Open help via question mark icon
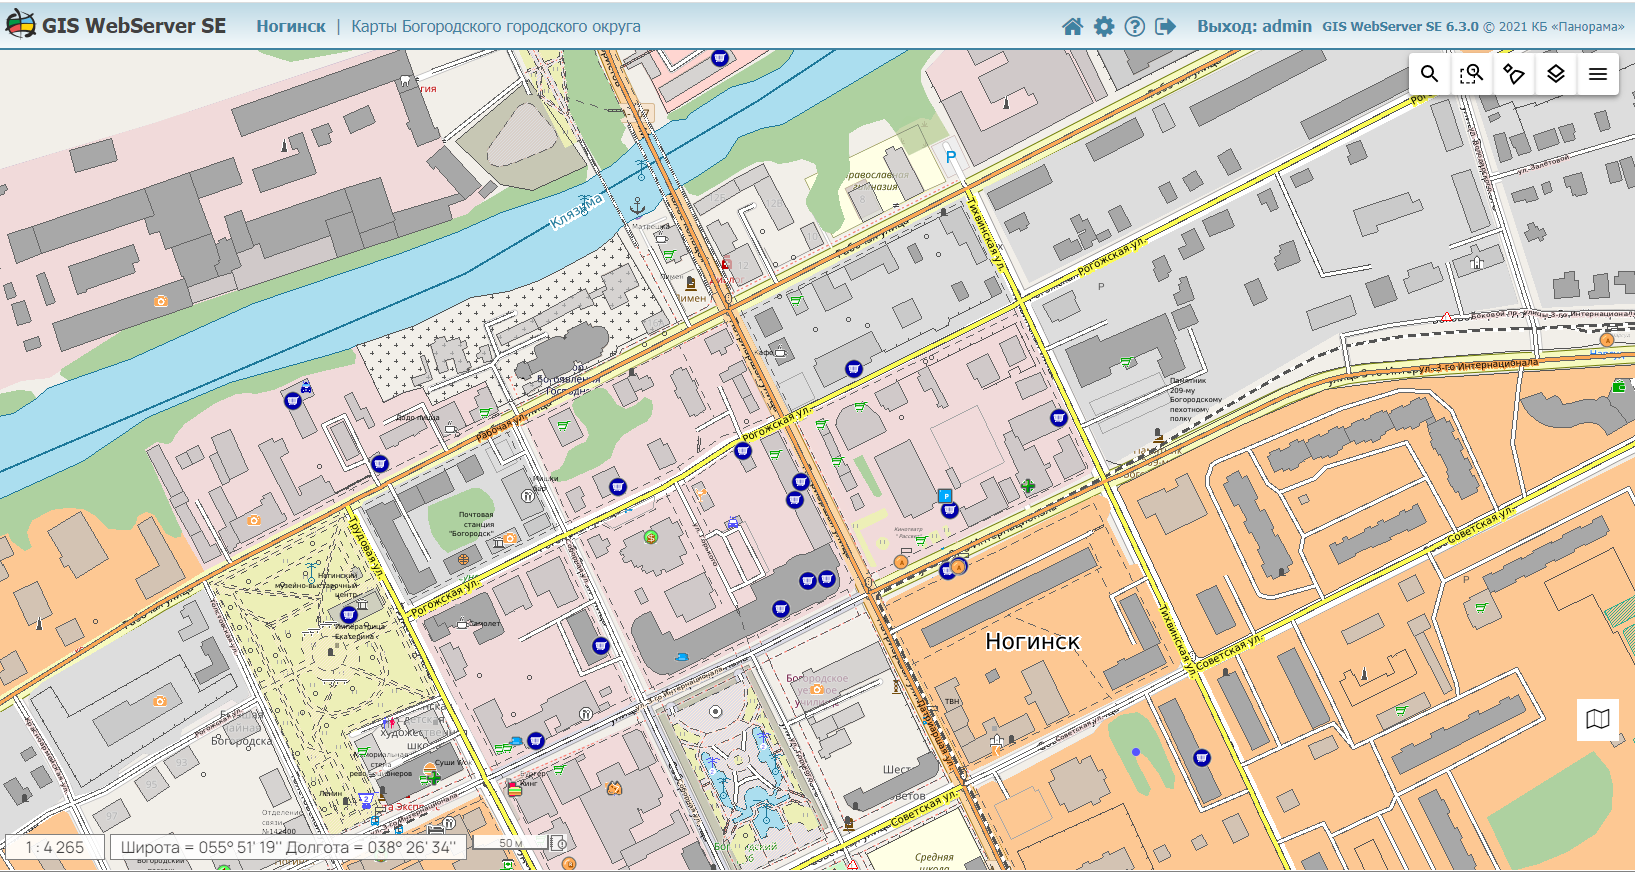Image resolution: width=1635 pixels, height=872 pixels. [x=1135, y=27]
